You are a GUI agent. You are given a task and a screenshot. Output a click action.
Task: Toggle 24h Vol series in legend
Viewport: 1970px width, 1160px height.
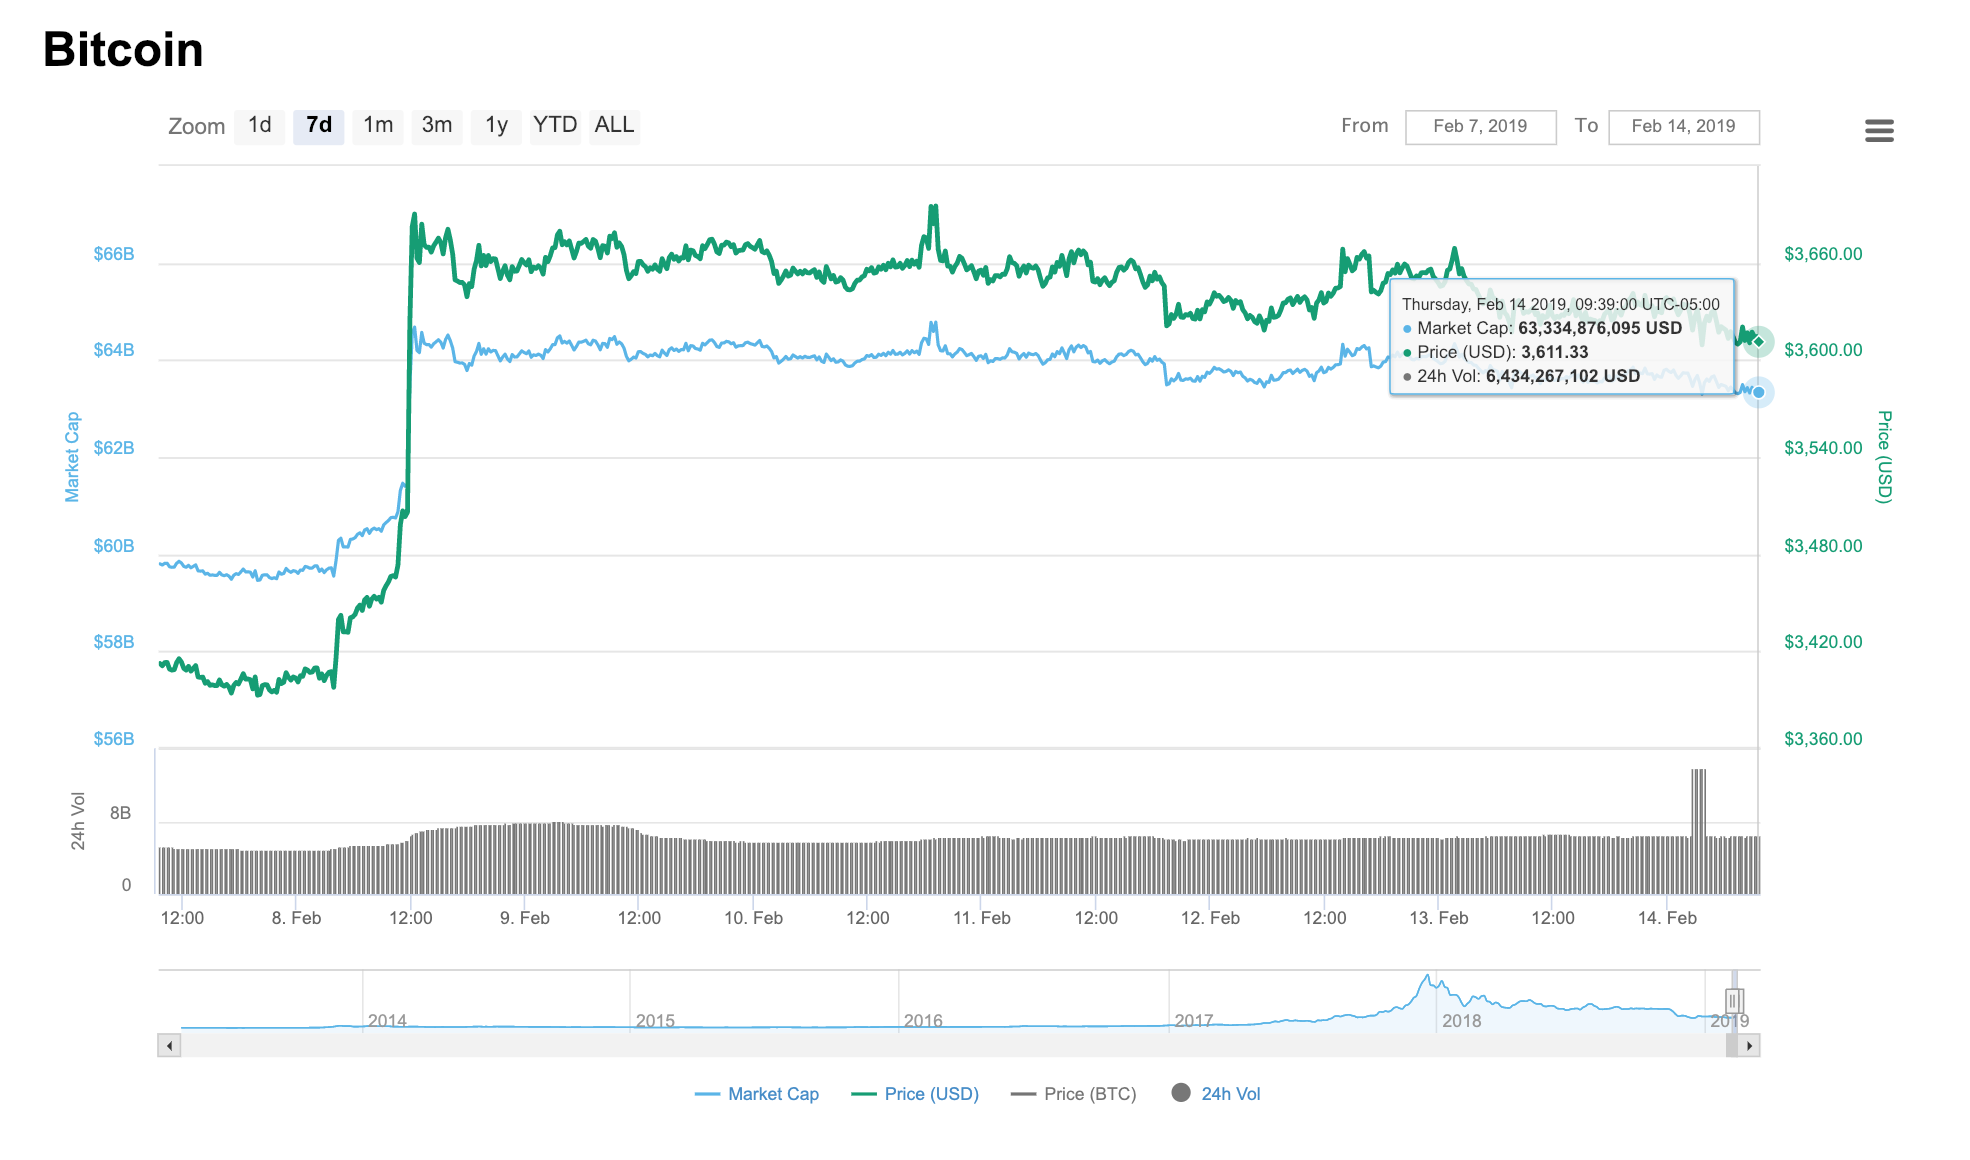[x=1216, y=1094]
